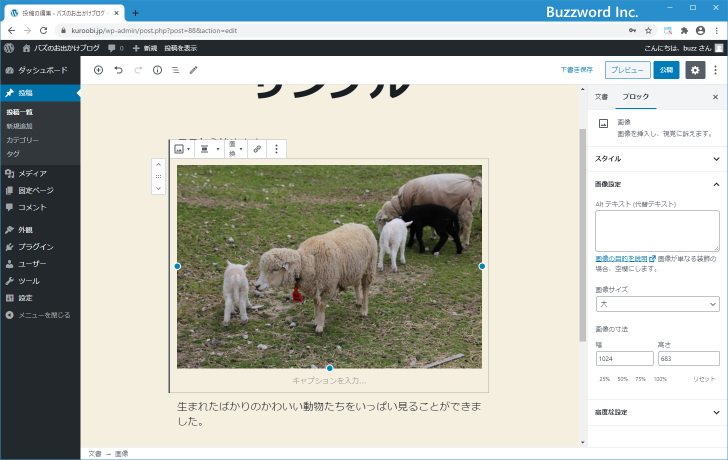Move block up with arrow

[158, 164]
